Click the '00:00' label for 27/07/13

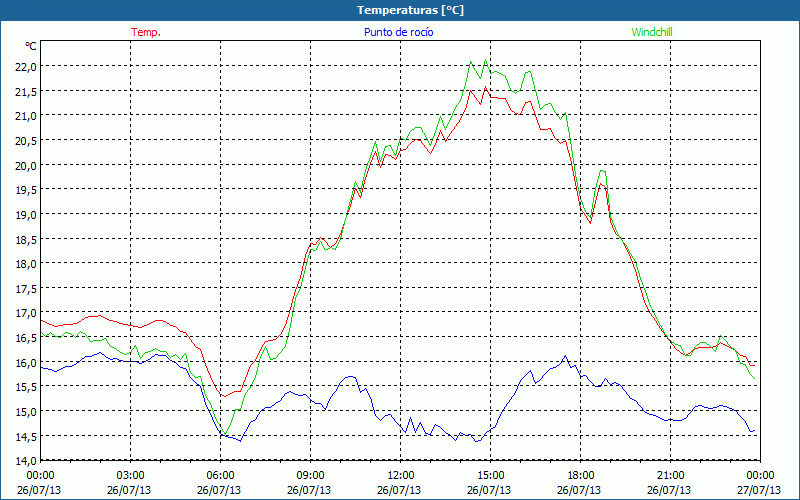pos(761,475)
